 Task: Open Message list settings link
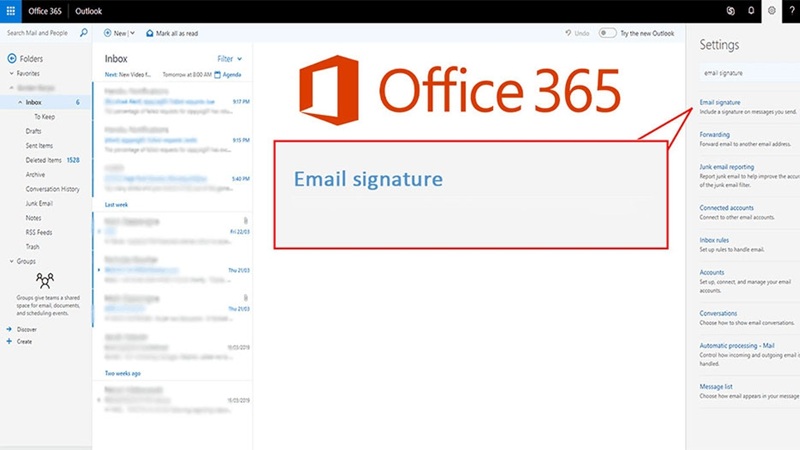[x=716, y=387]
